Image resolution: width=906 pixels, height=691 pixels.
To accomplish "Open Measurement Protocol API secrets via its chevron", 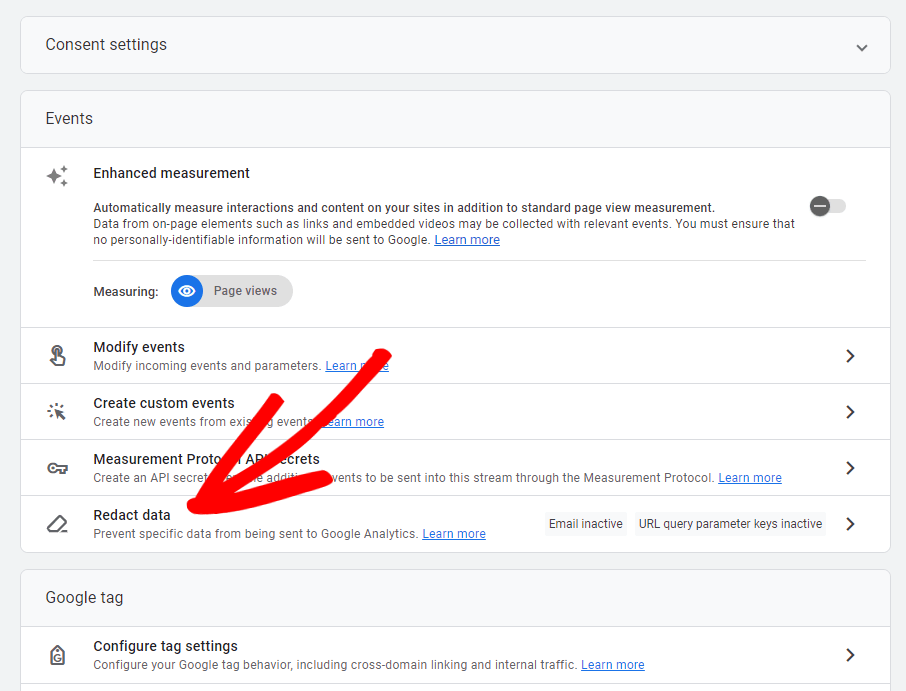I will tap(849, 467).
